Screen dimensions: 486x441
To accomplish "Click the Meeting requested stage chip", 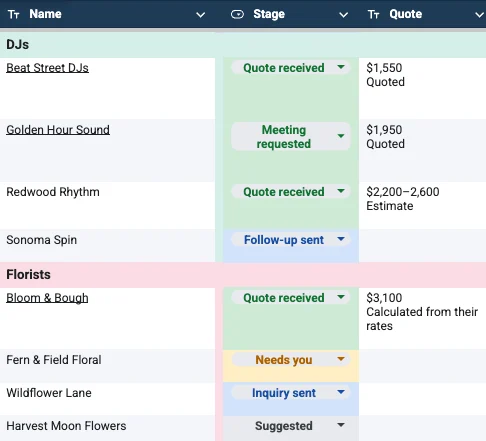I will [291, 137].
